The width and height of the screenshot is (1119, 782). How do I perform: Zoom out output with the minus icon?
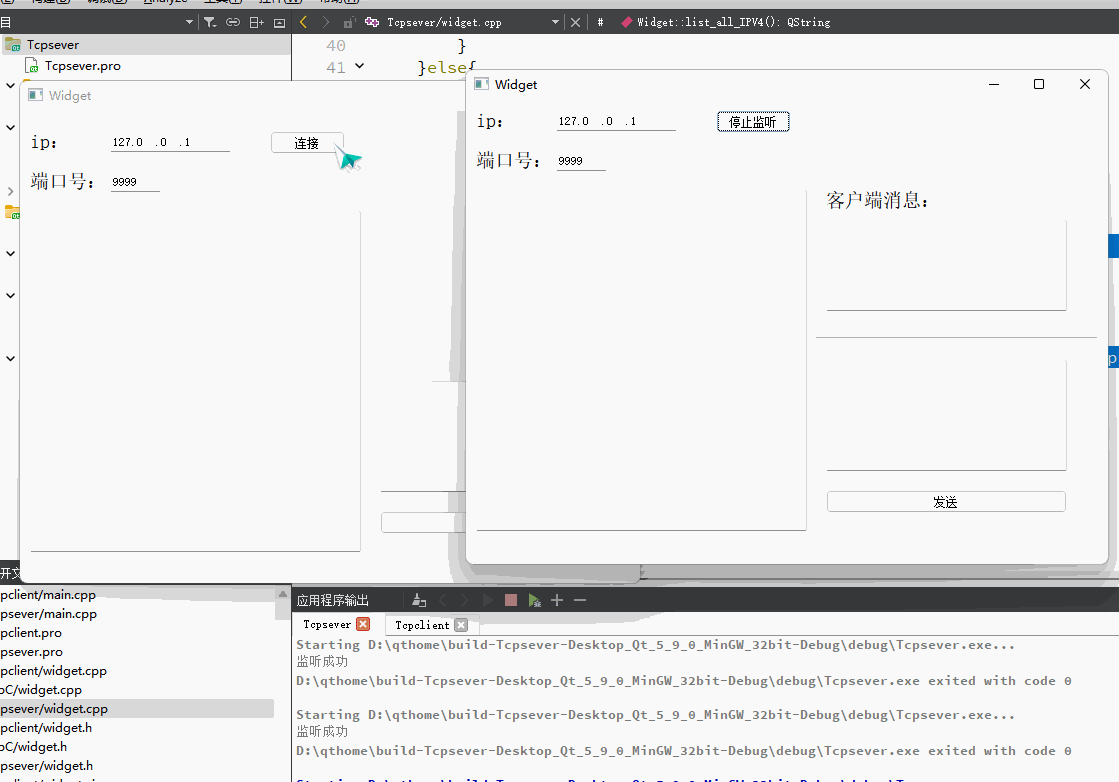pyautogui.click(x=580, y=600)
